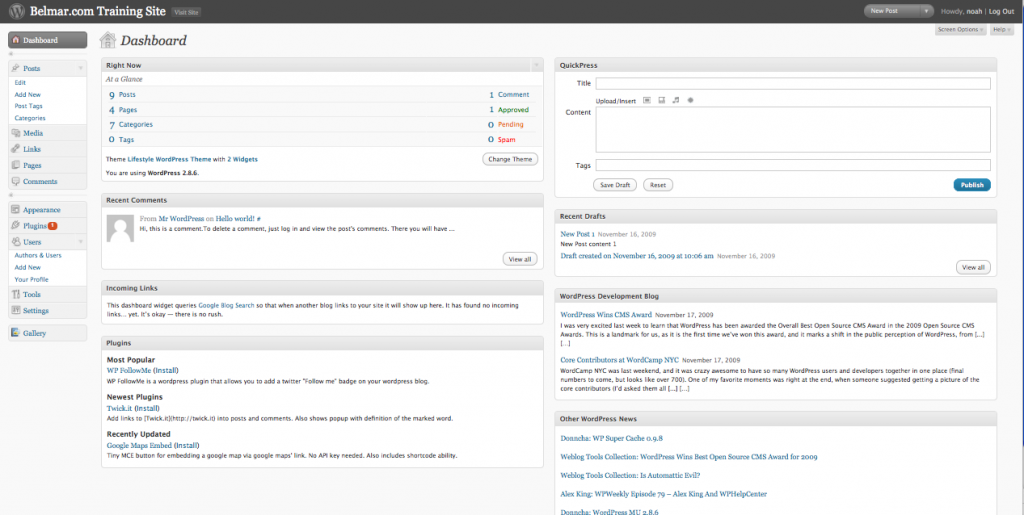
Task: Click the Pages icon in sidebar
Action: [x=16, y=165]
